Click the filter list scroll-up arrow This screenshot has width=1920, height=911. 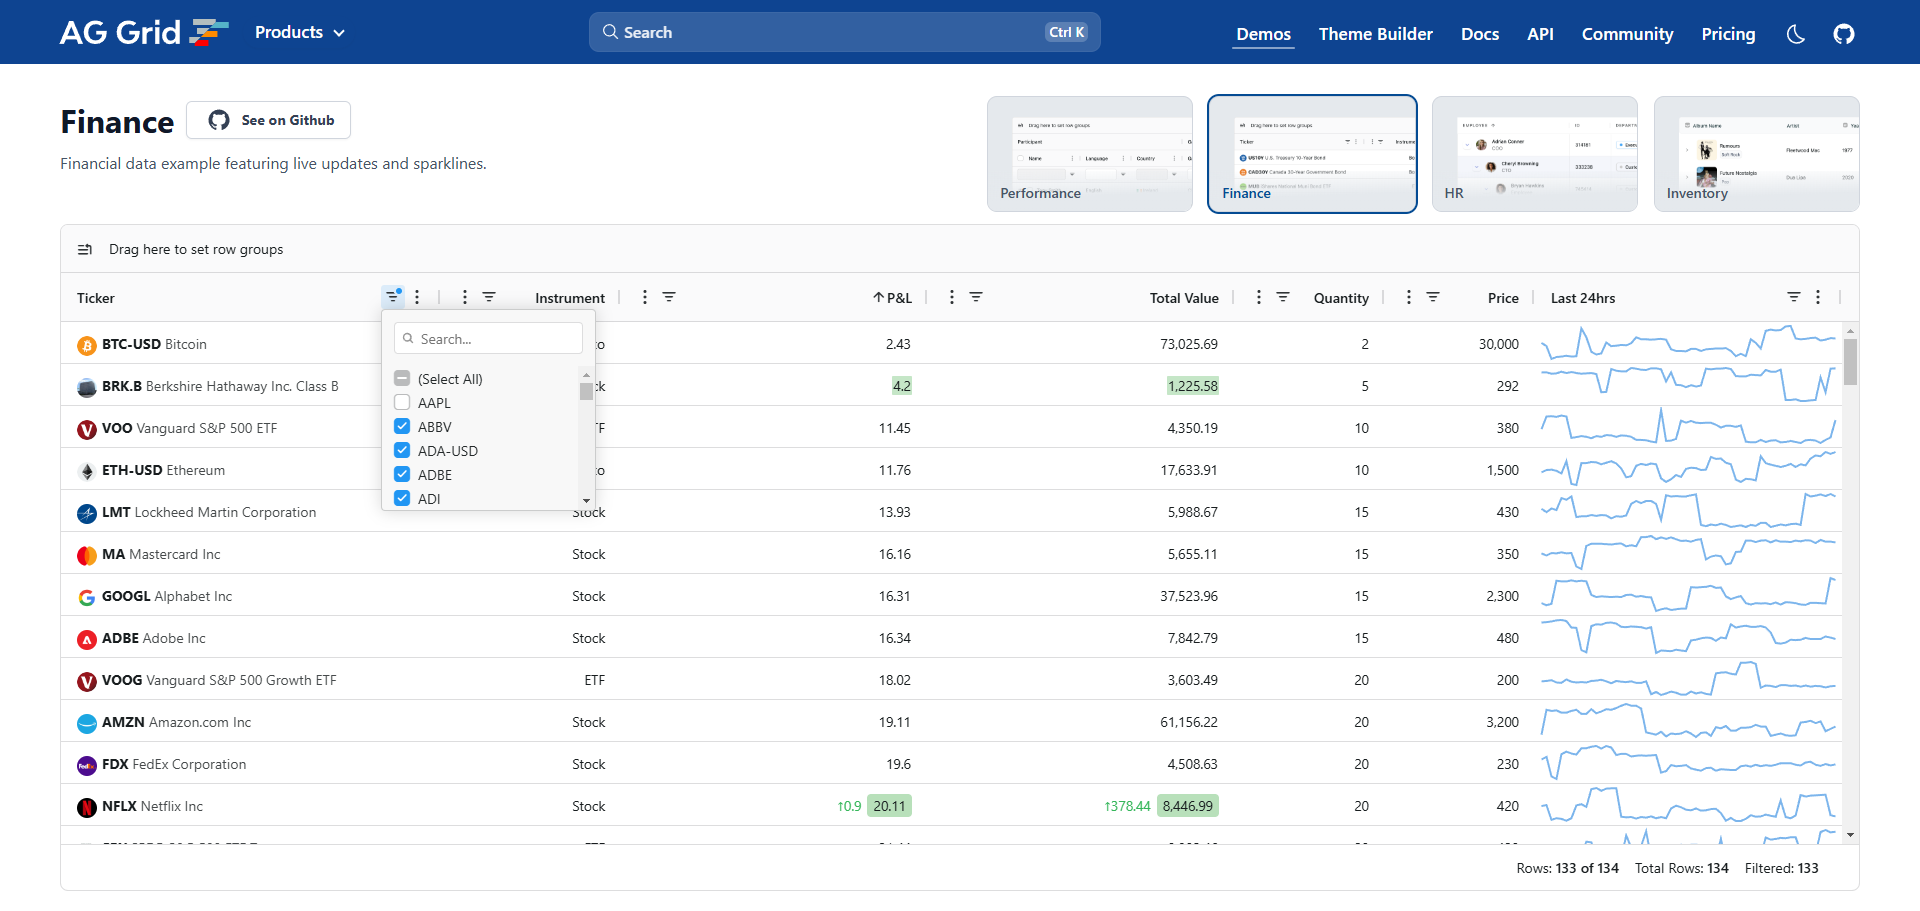point(586,374)
